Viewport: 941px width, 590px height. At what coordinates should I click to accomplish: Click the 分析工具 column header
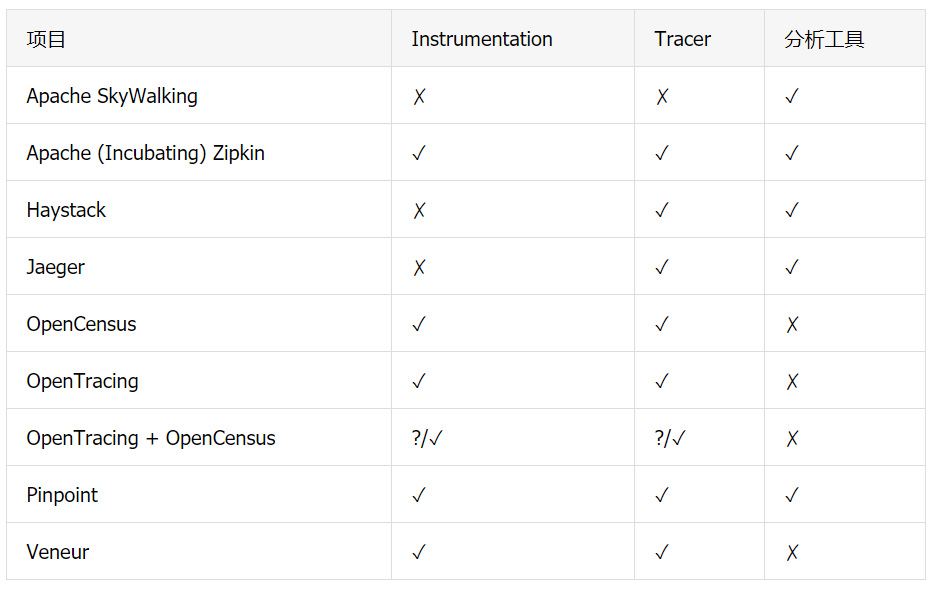(x=824, y=40)
